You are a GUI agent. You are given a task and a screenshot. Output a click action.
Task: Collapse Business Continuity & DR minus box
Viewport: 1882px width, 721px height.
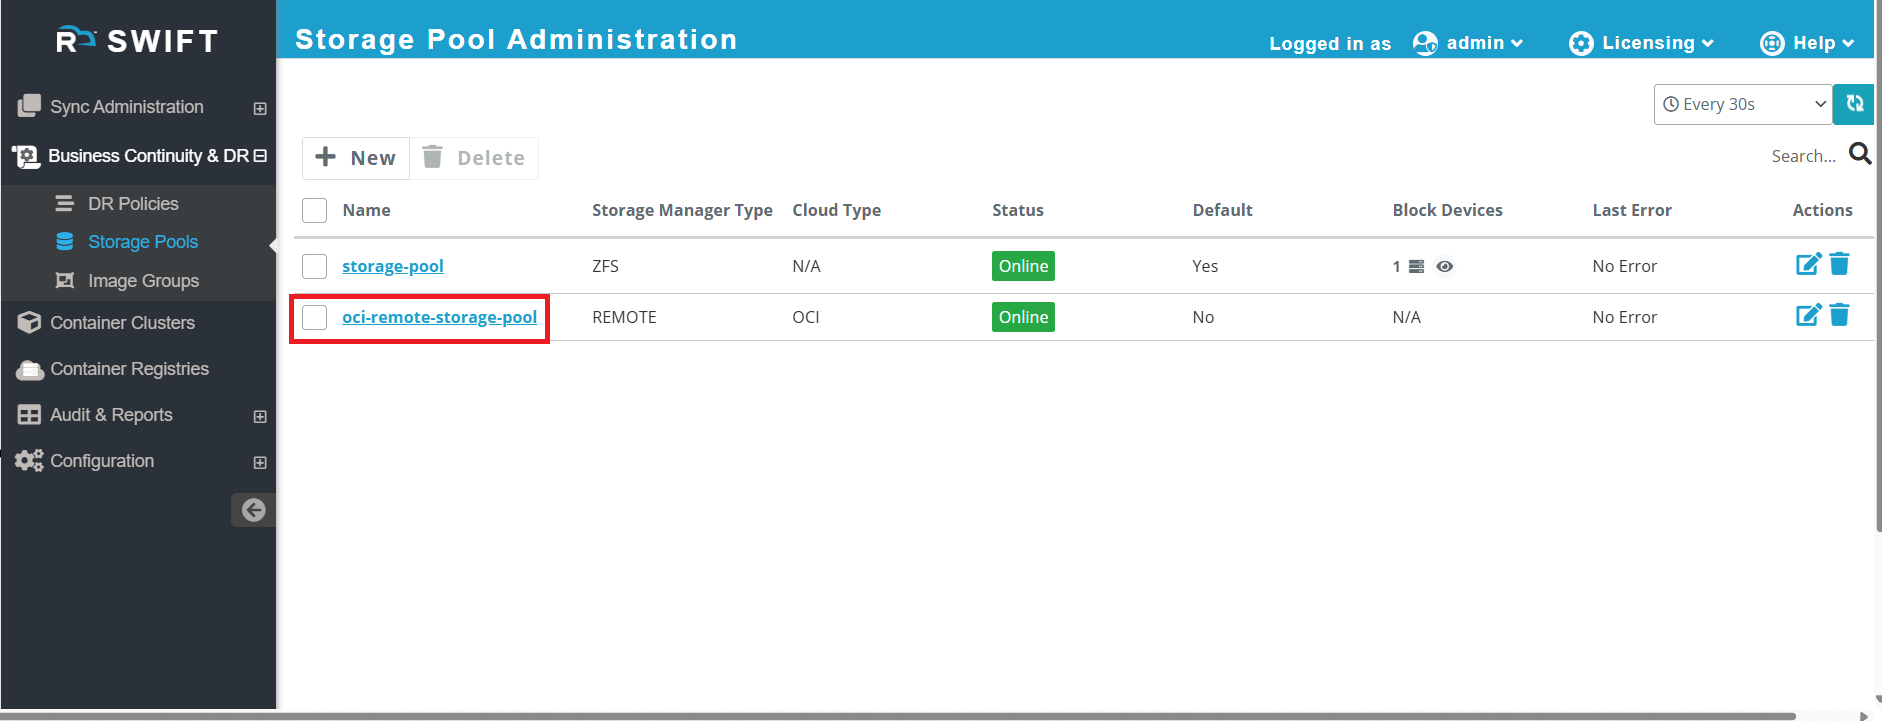pyautogui.click(x=260, y=156)
